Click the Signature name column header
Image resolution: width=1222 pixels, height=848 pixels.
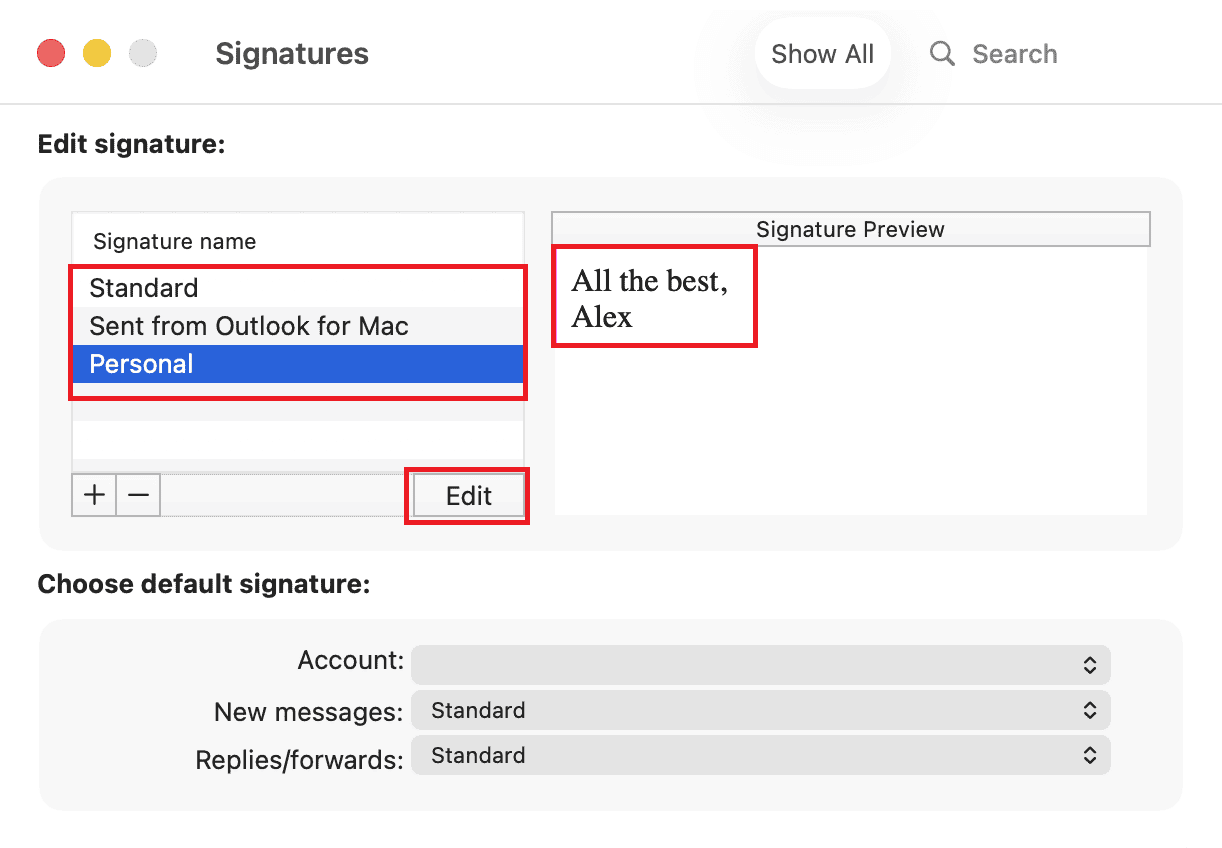[x=175, y=241]
